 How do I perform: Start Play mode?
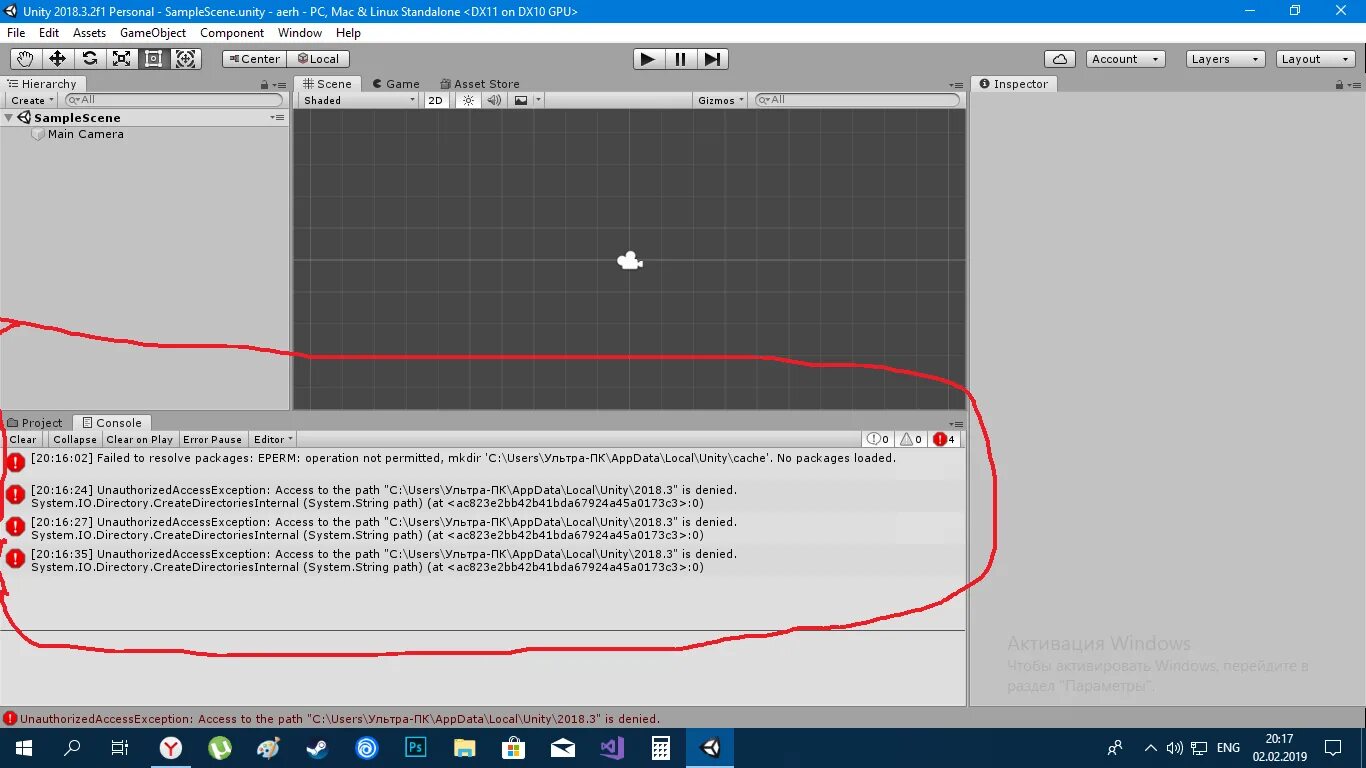pos(648,59)
